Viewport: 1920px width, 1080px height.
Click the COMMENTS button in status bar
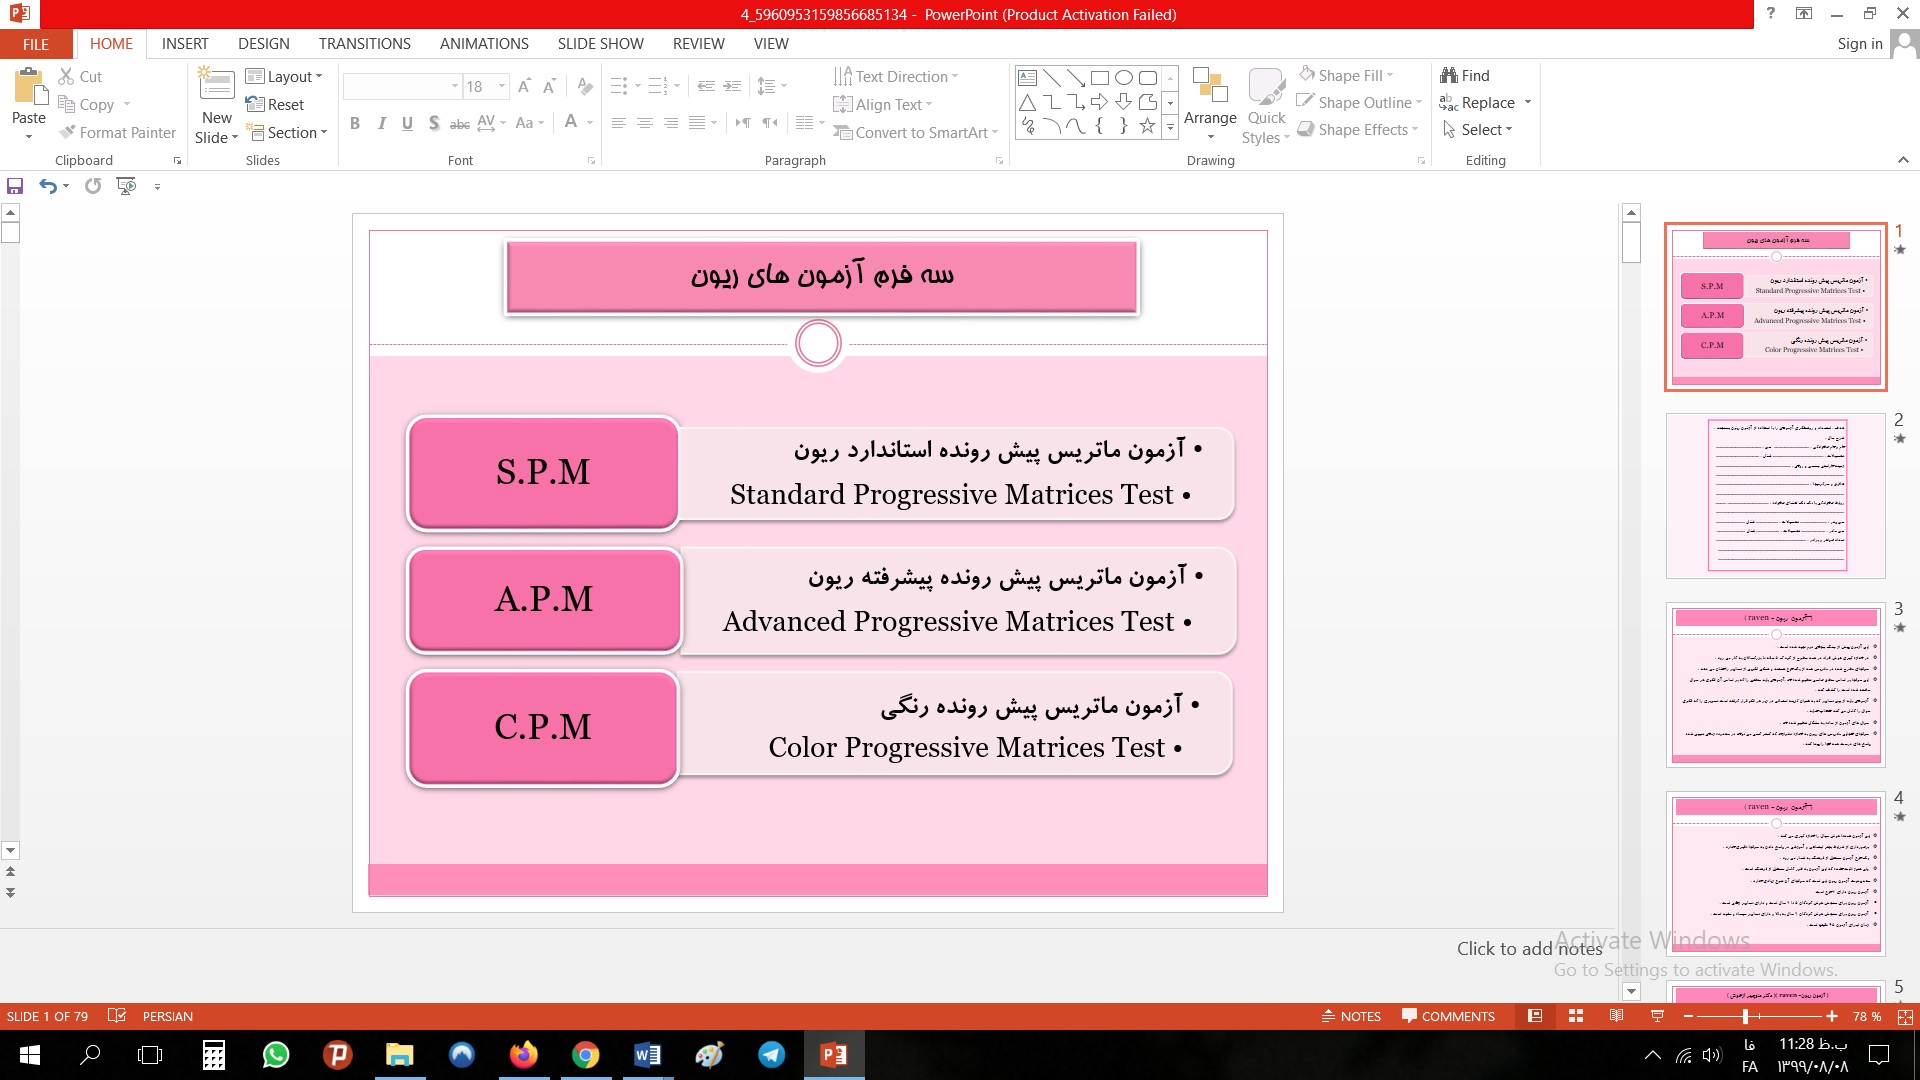pyautogui.click(x=1448, y=1016)
